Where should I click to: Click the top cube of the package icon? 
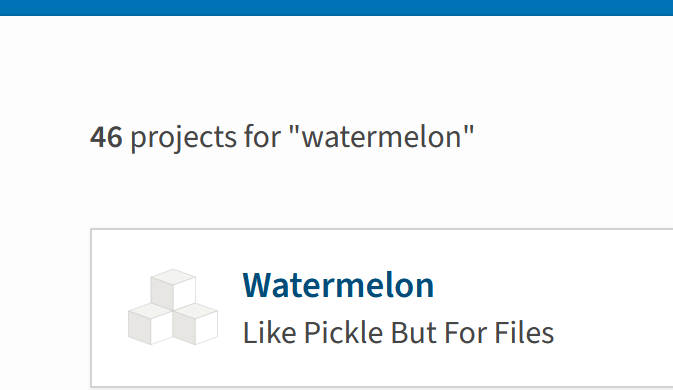(x=173, y=288)
